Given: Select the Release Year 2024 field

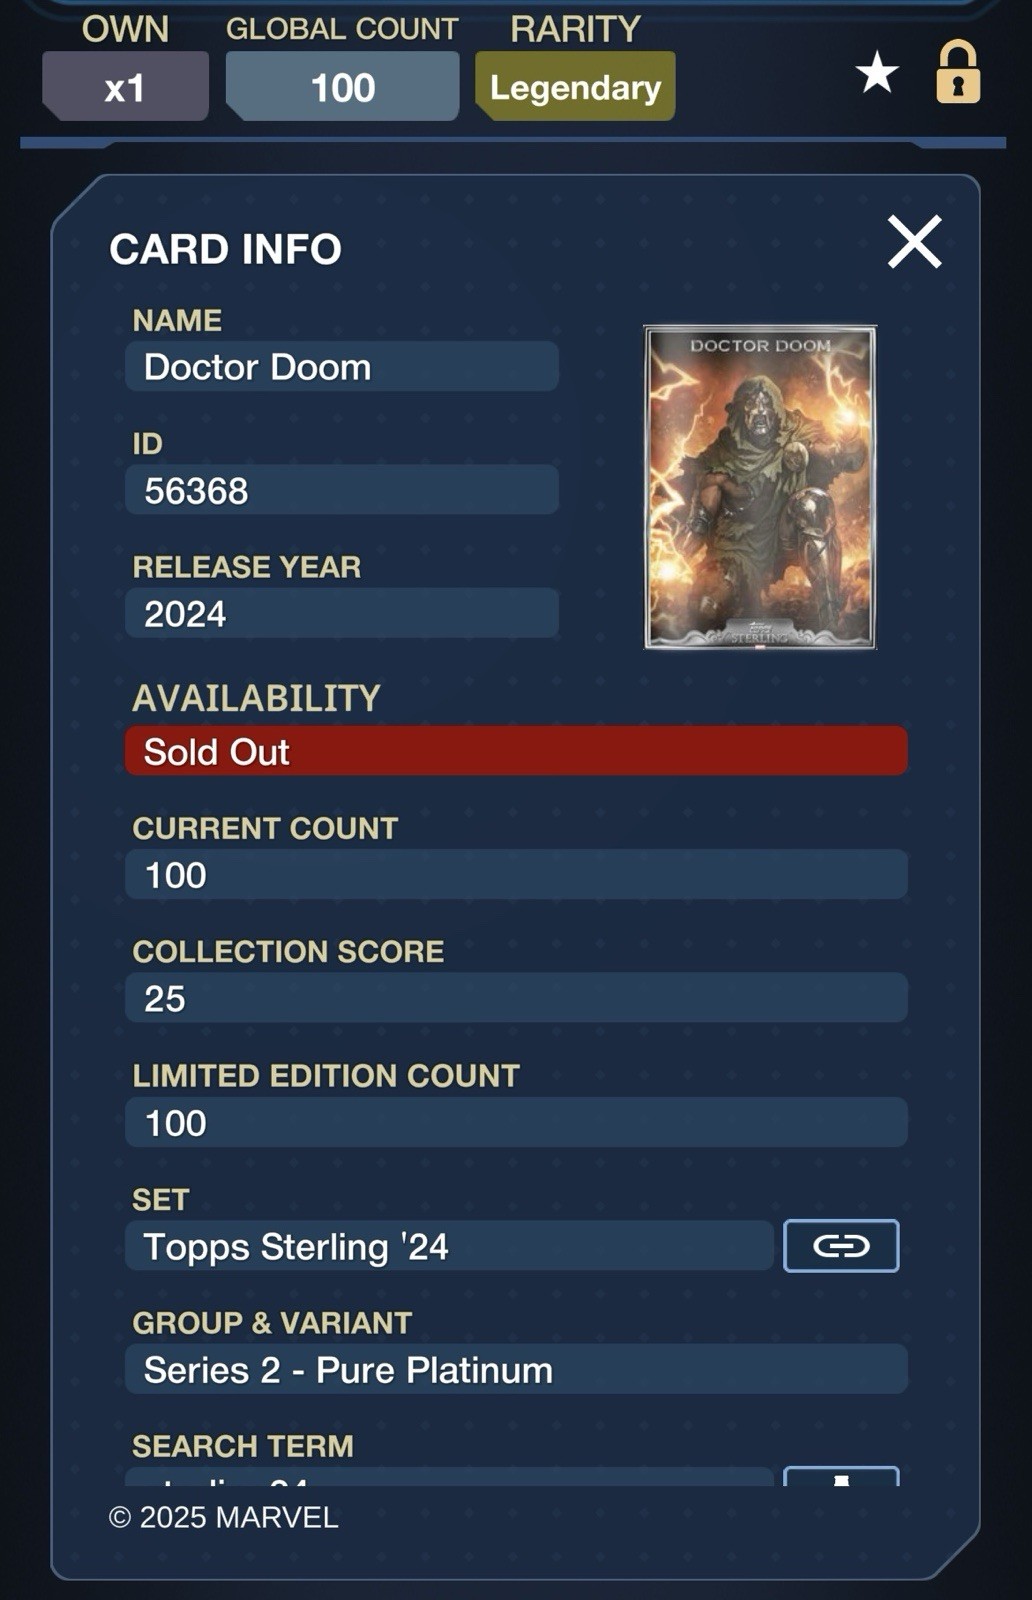Looking at the screenshot, I should pyautogui.click(x=342, y=613).
